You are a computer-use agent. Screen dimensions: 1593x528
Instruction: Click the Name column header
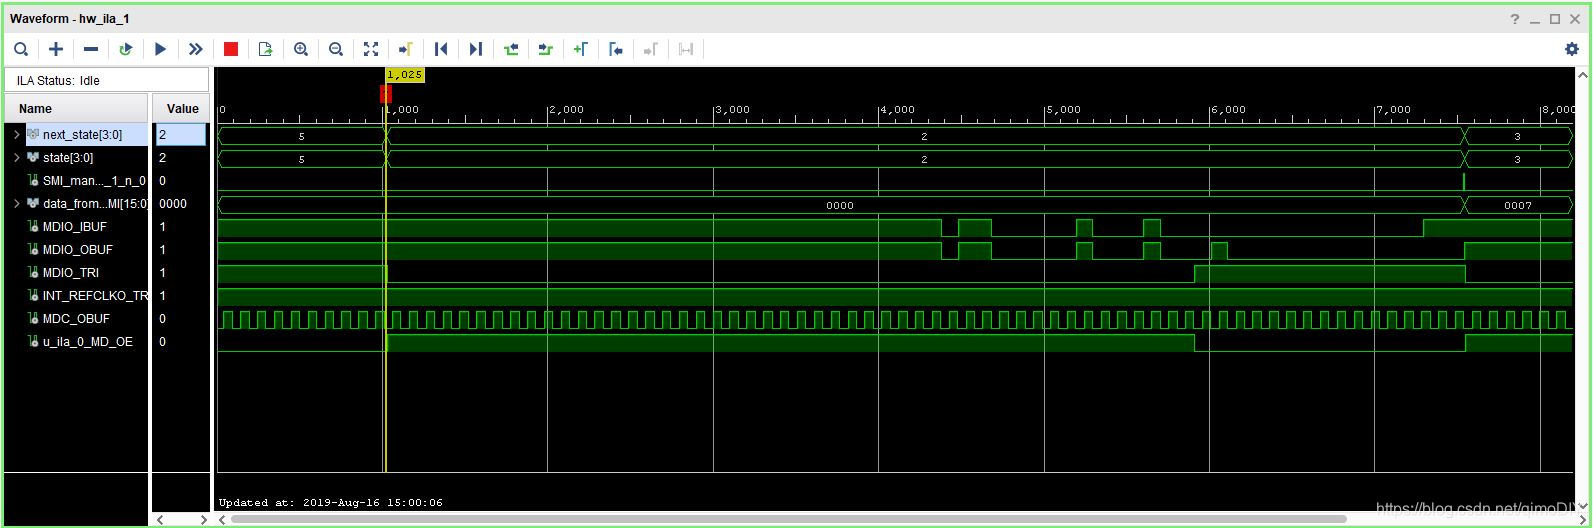[76, 108]
